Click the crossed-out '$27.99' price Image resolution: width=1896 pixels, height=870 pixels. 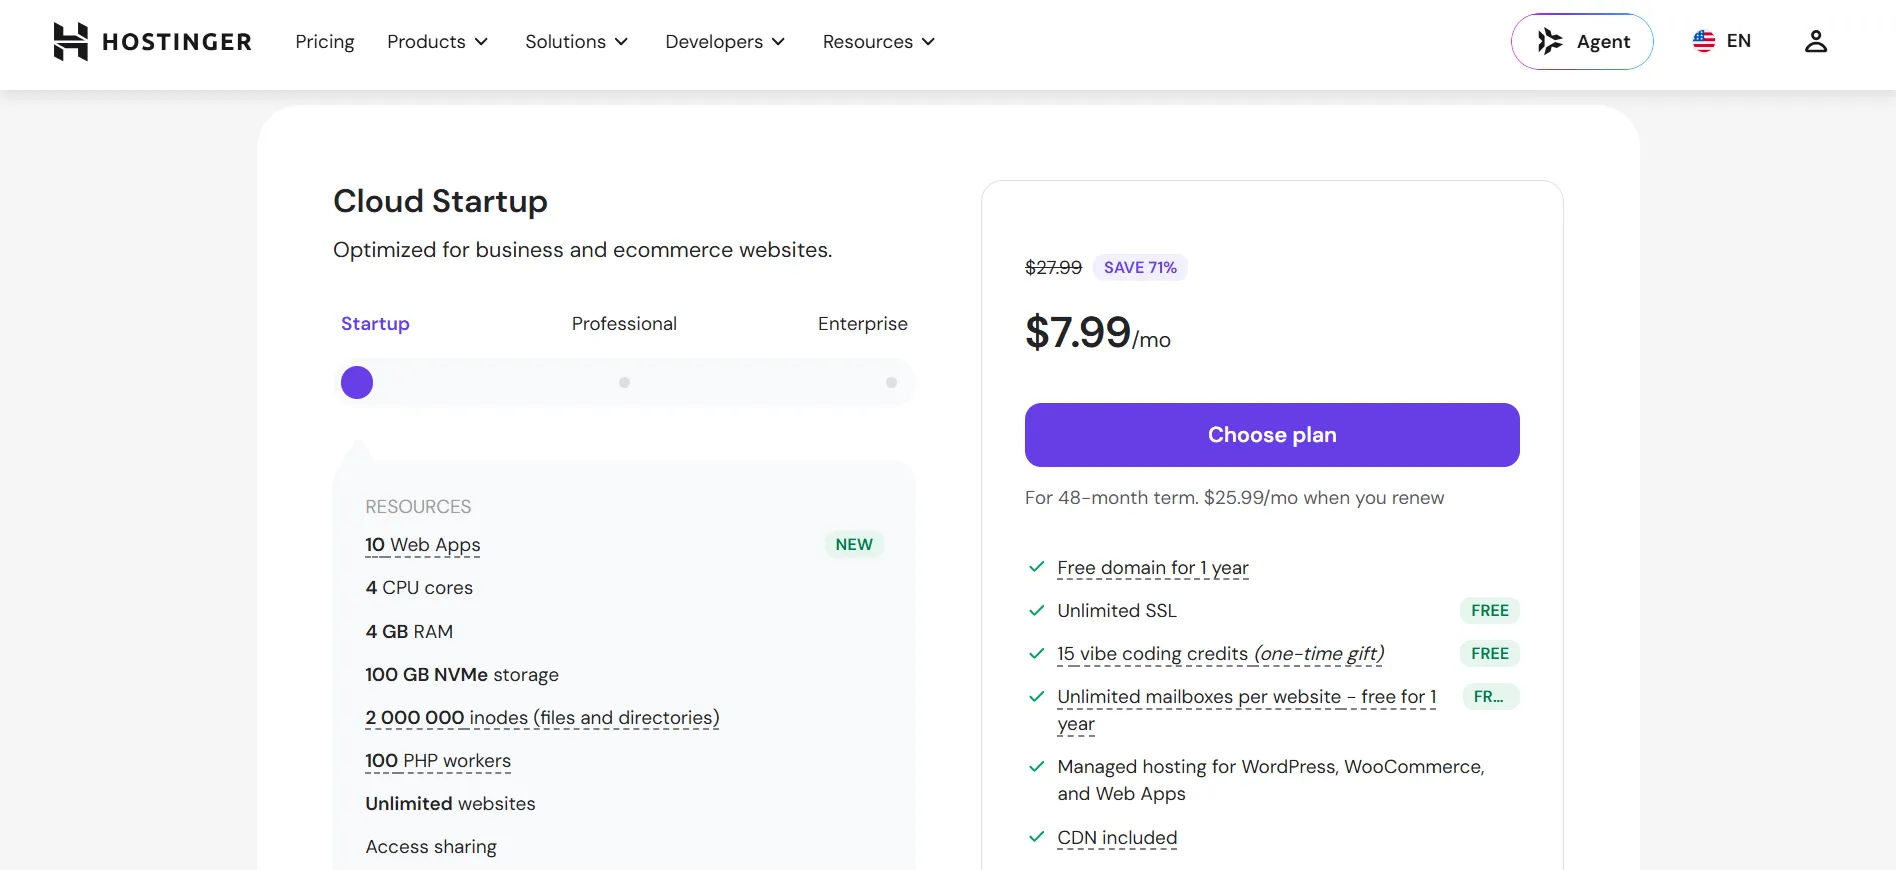coord(1053,268)
